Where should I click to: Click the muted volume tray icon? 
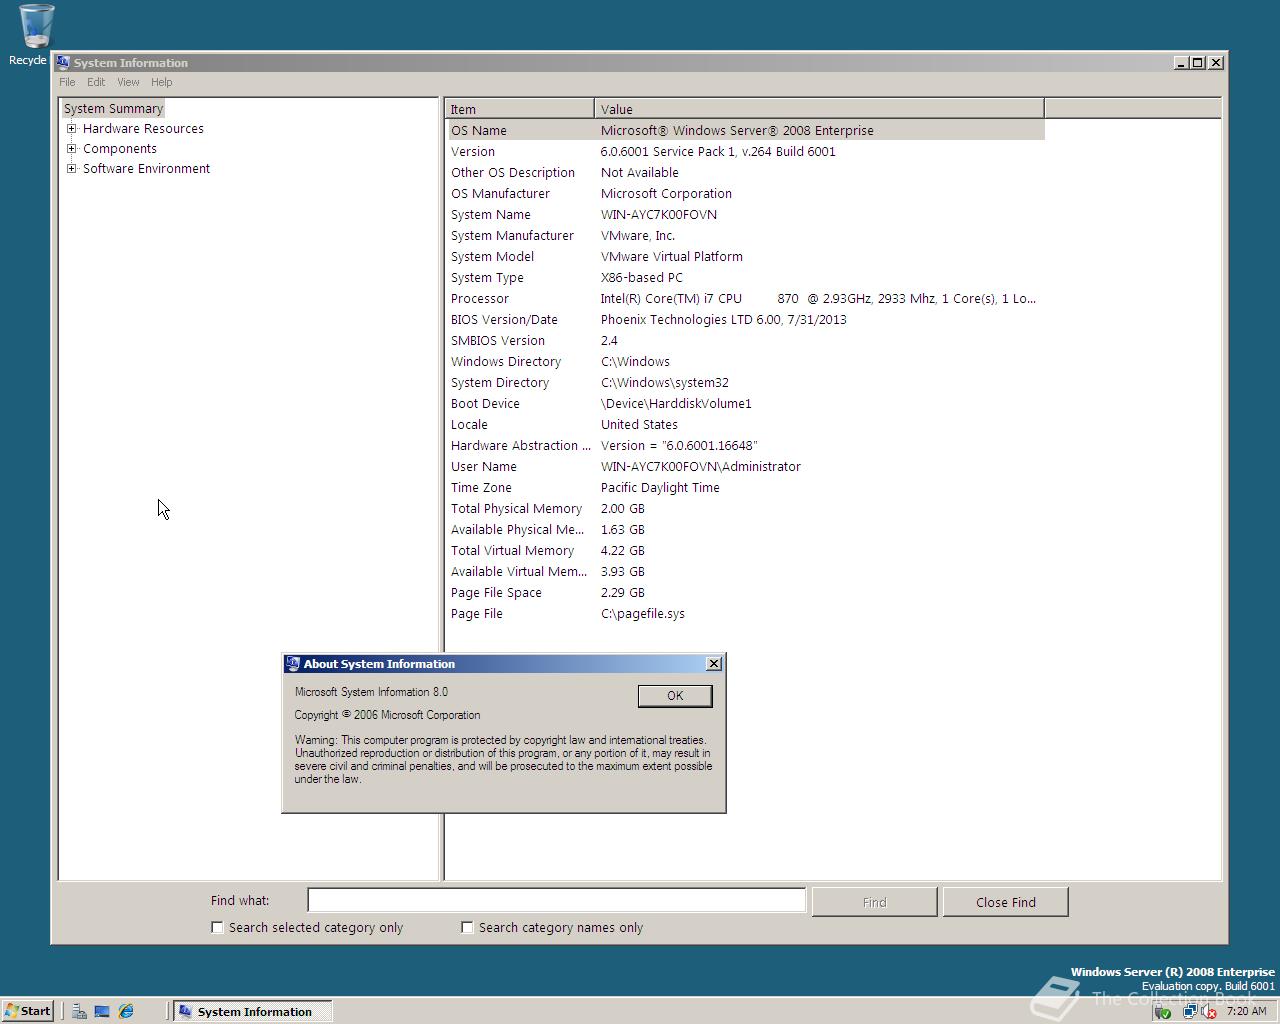[x=1208, y=1011]
